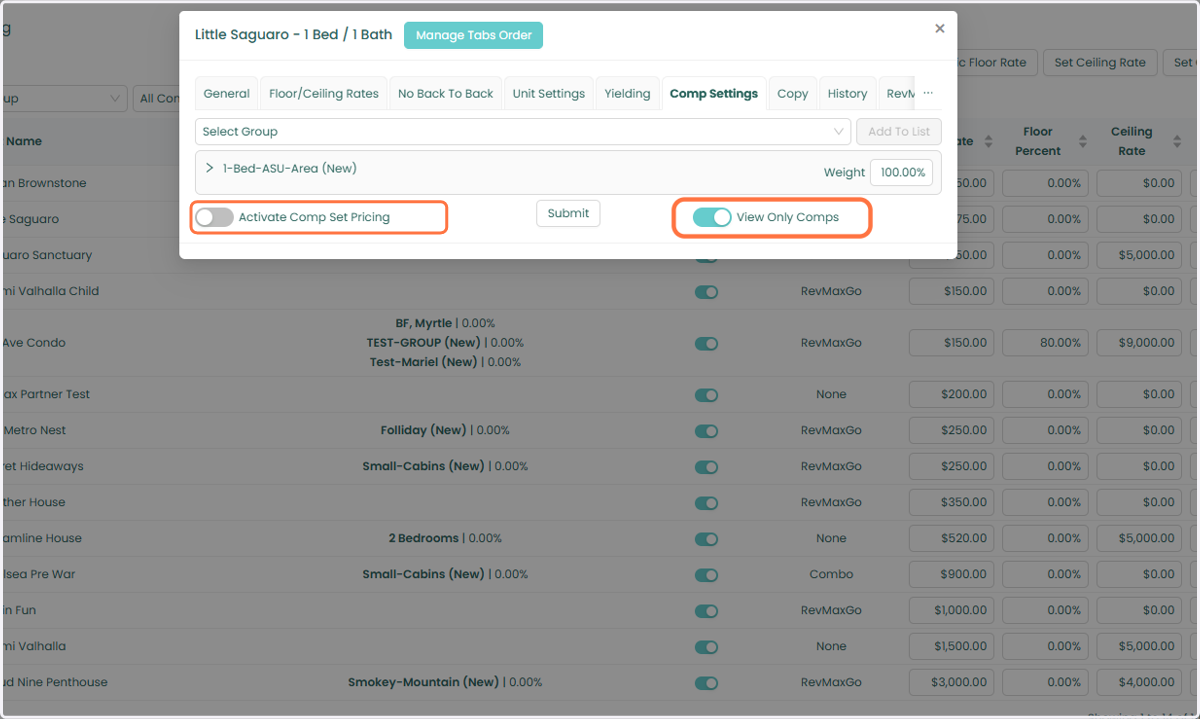Toggle the switch in the in Fun row
The width and height of the screenshot is (1200, 719).
tap(706, 611)
